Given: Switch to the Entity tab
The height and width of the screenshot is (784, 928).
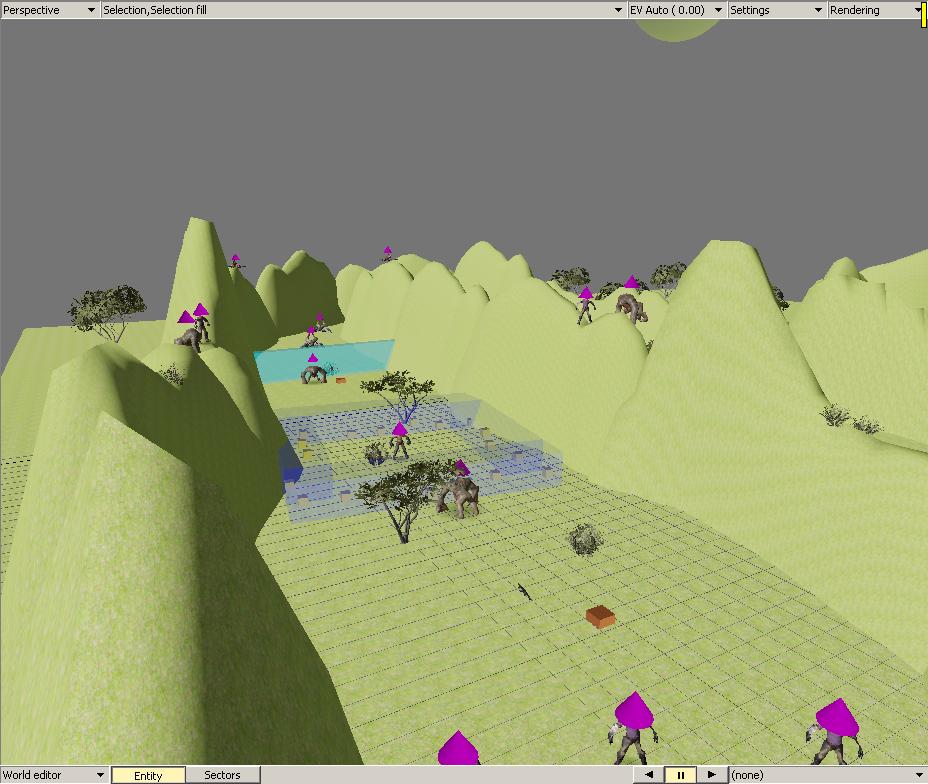Looking at the screenshot, I should tap(148, 776).
